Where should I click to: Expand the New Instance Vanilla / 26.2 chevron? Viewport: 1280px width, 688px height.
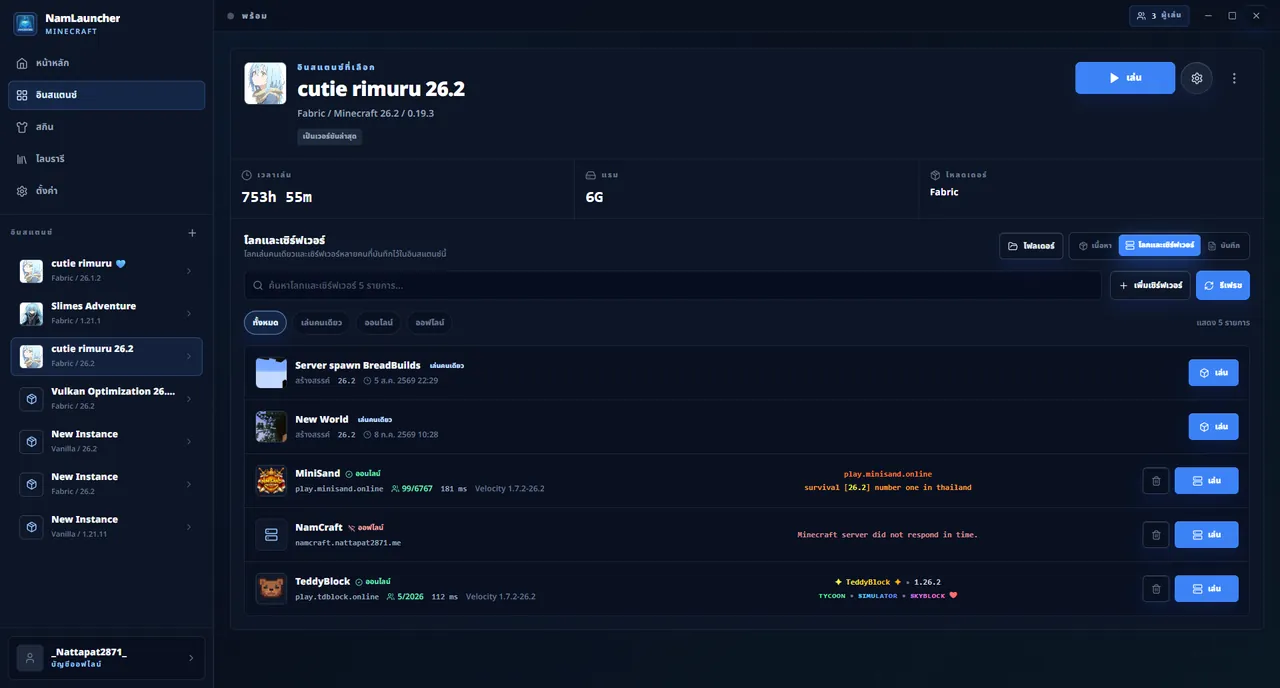point(189,442)
